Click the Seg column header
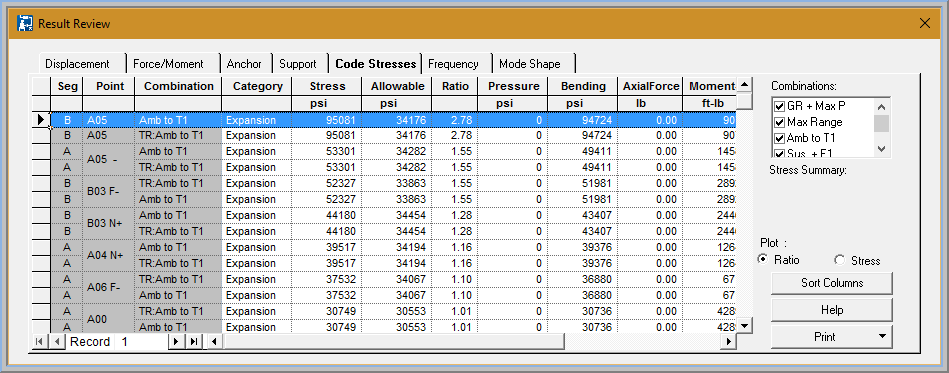Image resolution: width=949 pixels, height=373 pixels. click(x=67, y=86)
